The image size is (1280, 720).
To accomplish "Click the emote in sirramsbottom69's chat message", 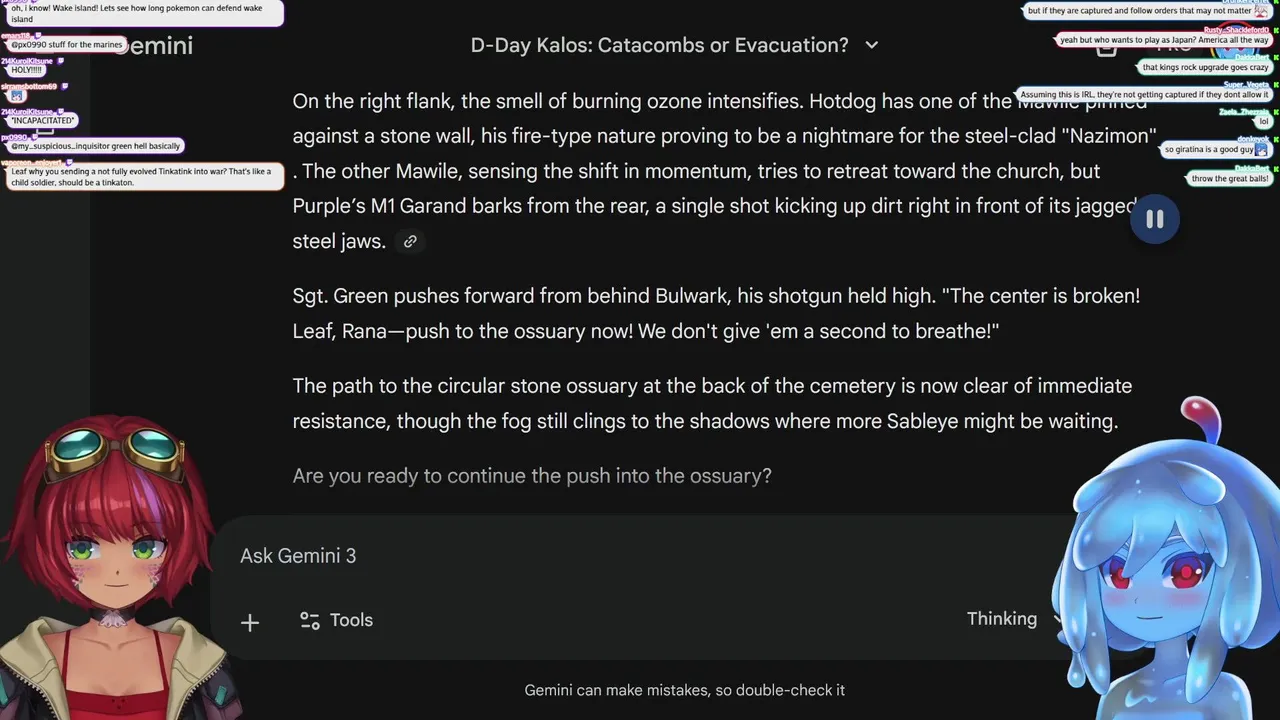I will click(x=17, y=96).
